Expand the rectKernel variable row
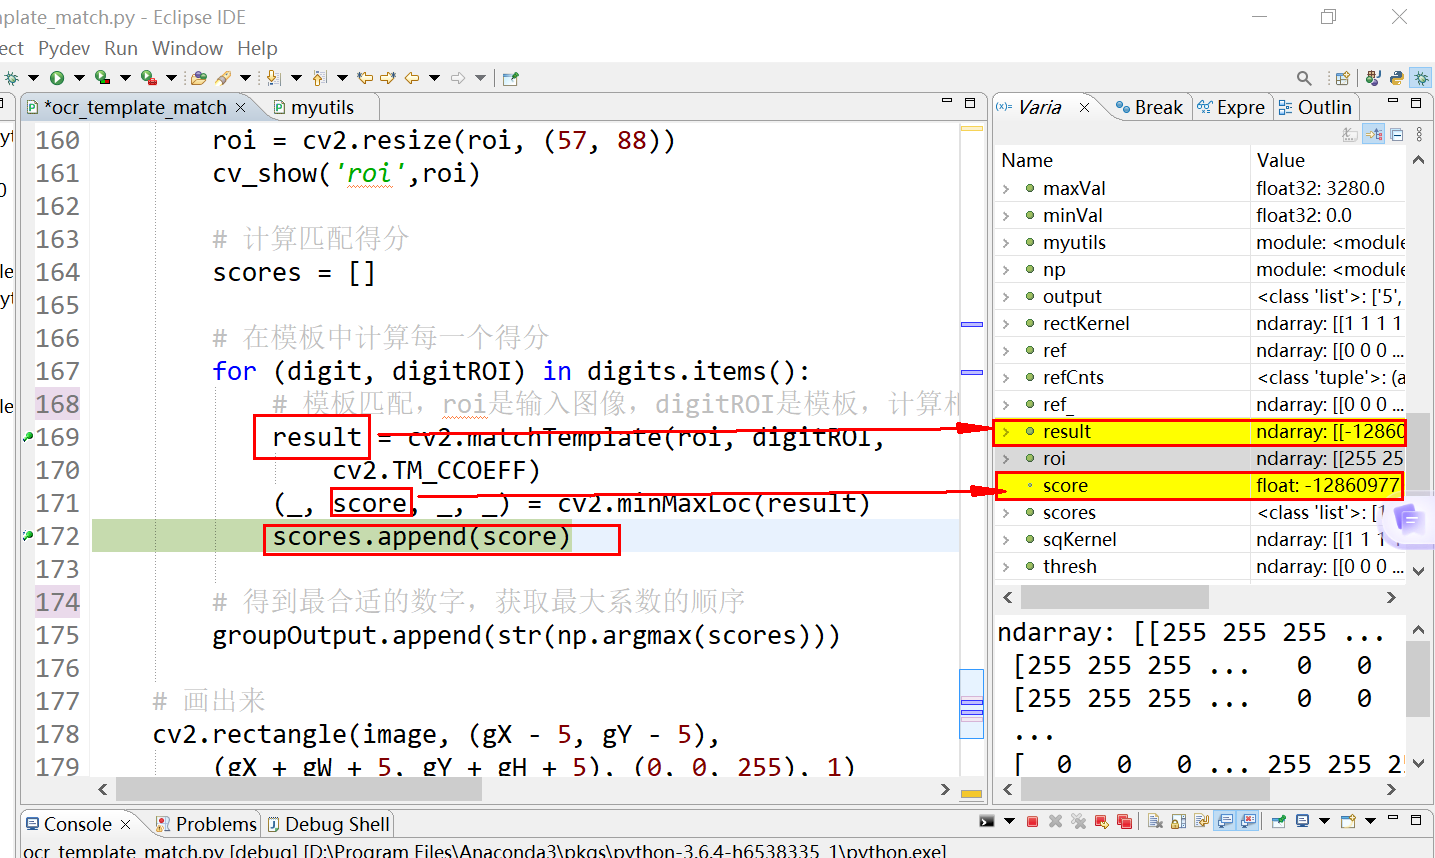 click(x=1006, y=323)
